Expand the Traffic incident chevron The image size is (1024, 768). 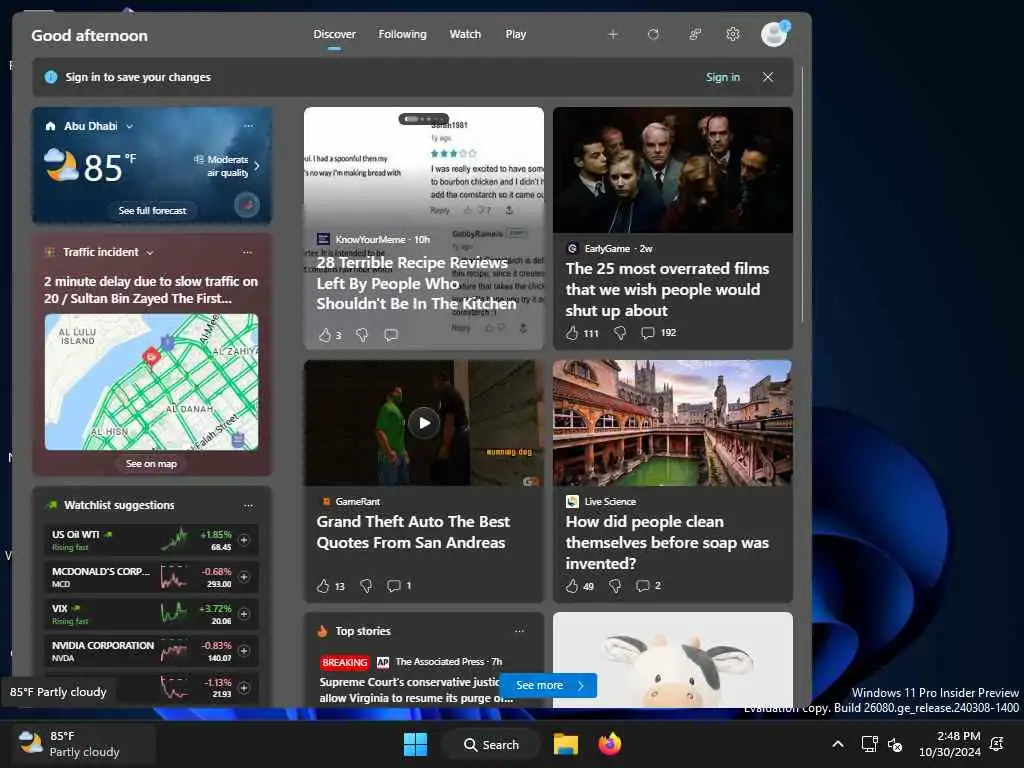point(150,253)
